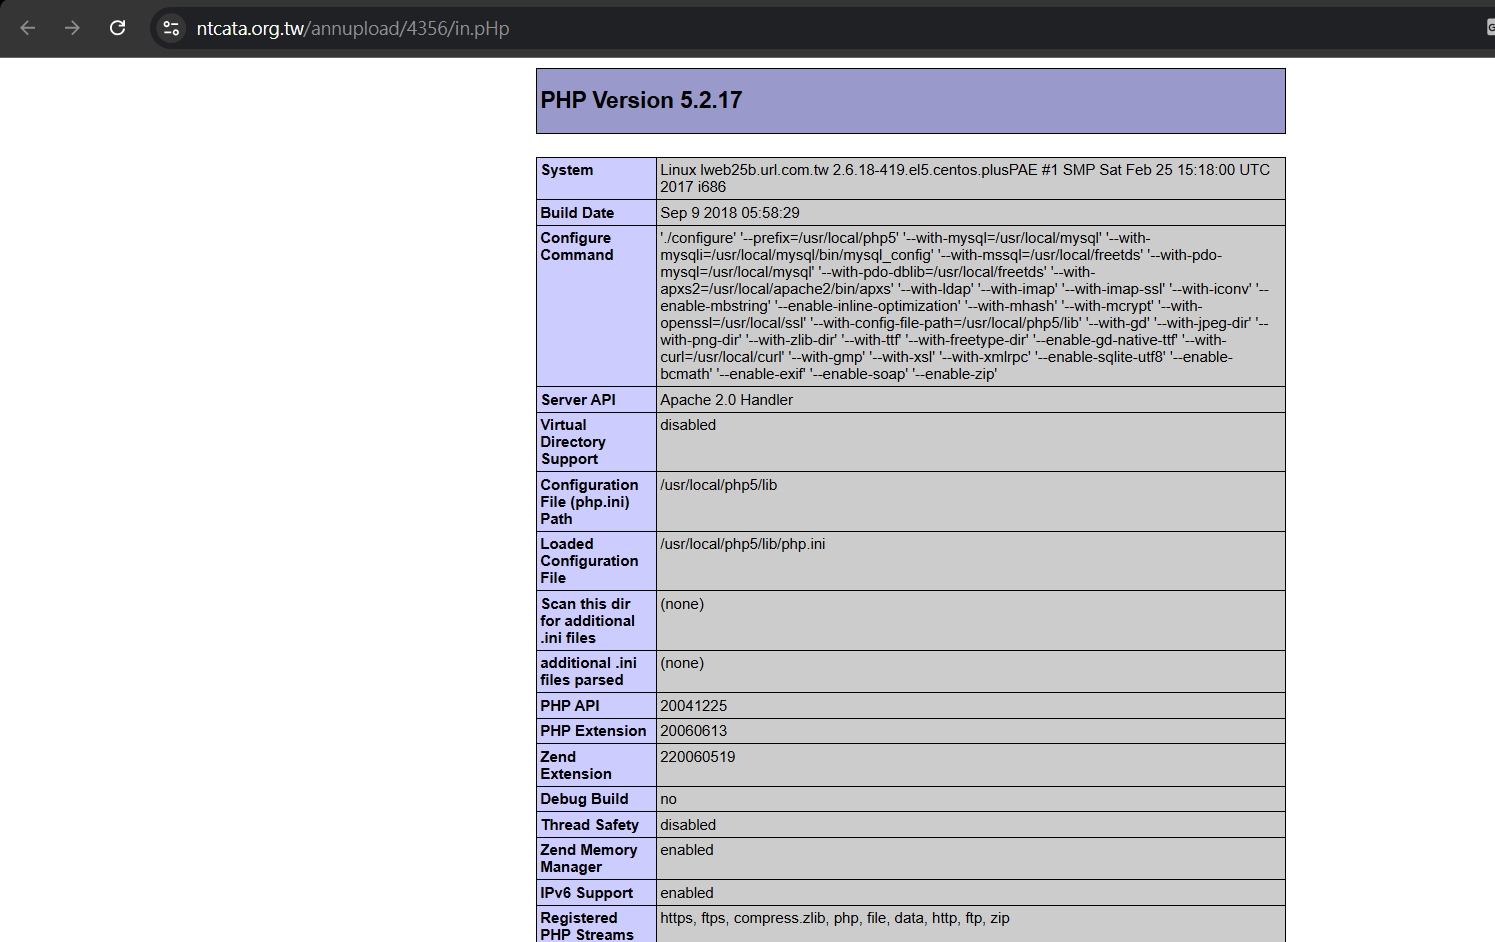Click the IPv6 Support enabled value
This screenshot has height=942, width=1495.
coord(686,893)
